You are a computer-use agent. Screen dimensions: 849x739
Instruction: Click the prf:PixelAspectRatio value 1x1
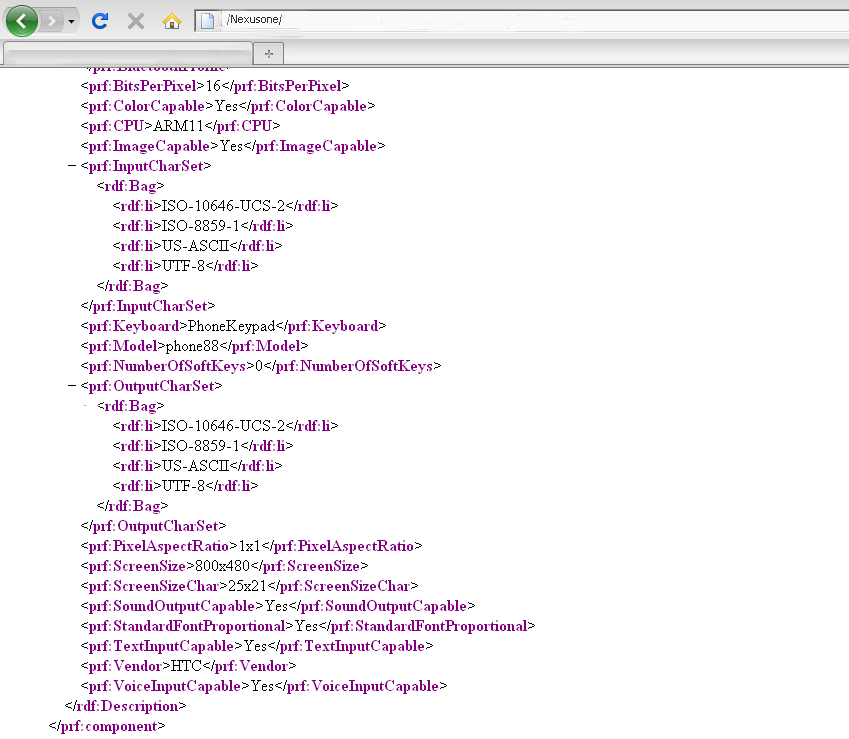click(x=249, y=546)
